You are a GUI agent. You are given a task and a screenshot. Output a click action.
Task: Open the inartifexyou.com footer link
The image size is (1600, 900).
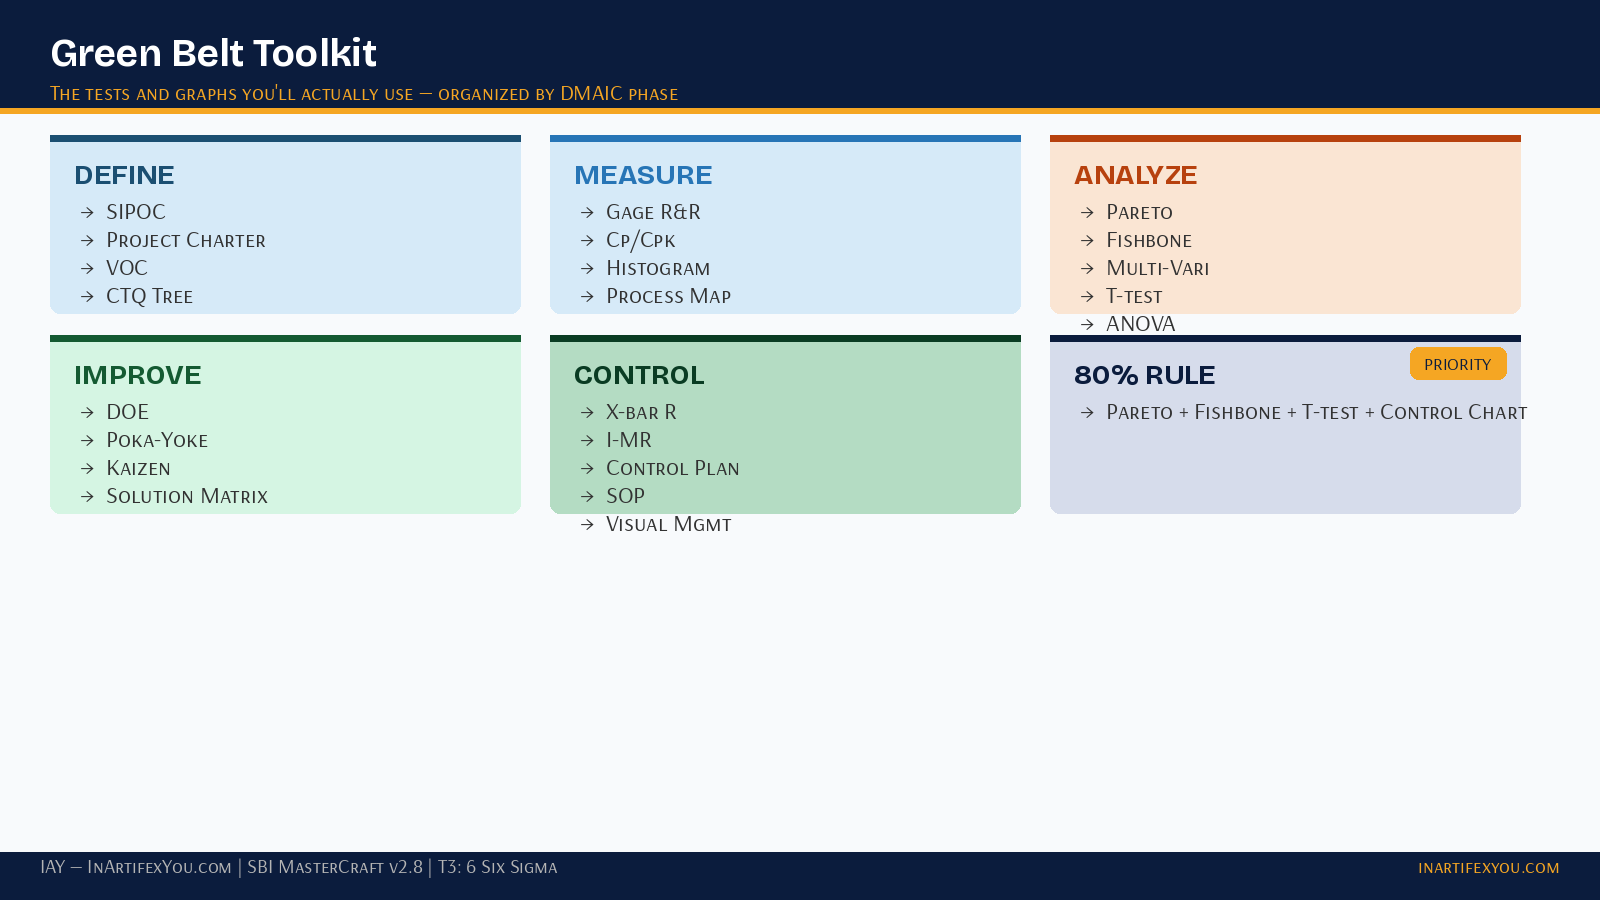tap(1487, 868)
